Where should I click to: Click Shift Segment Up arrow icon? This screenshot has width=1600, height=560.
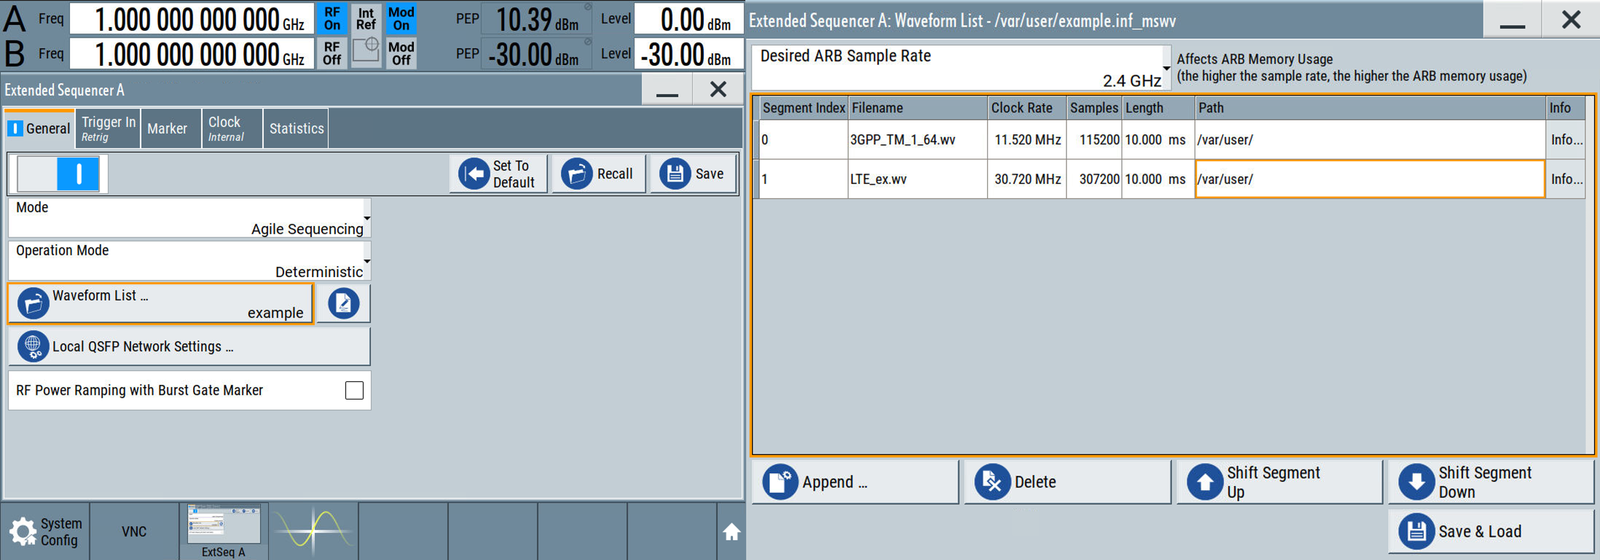pos(1205,482)
